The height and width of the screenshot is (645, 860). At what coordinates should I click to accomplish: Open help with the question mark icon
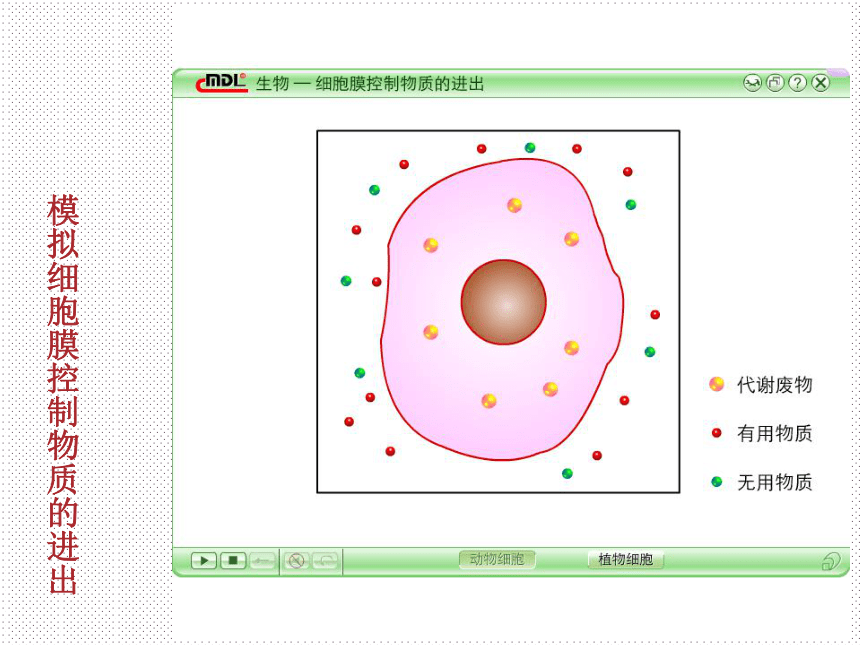[x=797, y=83]
